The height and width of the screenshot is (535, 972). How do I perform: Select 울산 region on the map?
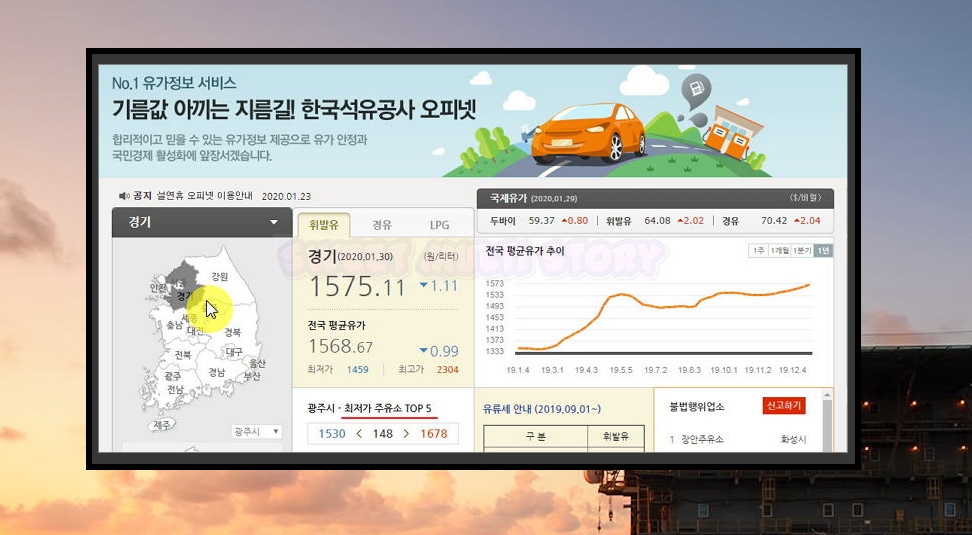[x=257, y=363]
